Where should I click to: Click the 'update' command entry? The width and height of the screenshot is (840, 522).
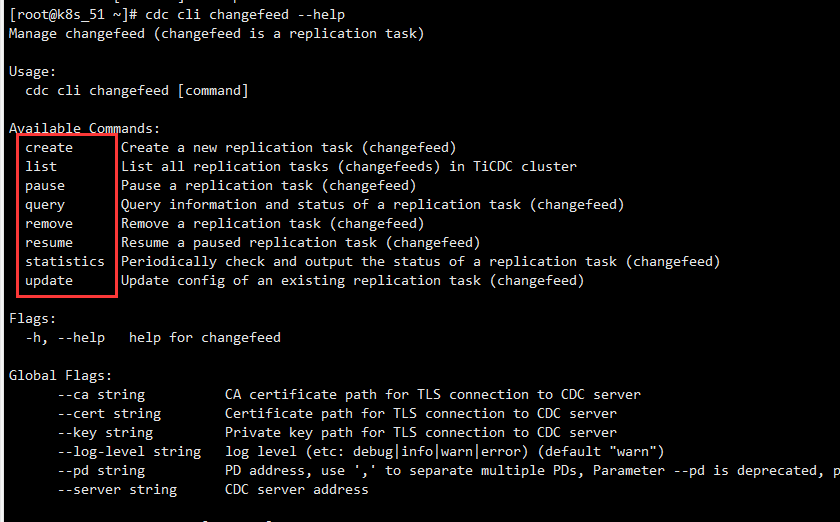click(49, 280)
